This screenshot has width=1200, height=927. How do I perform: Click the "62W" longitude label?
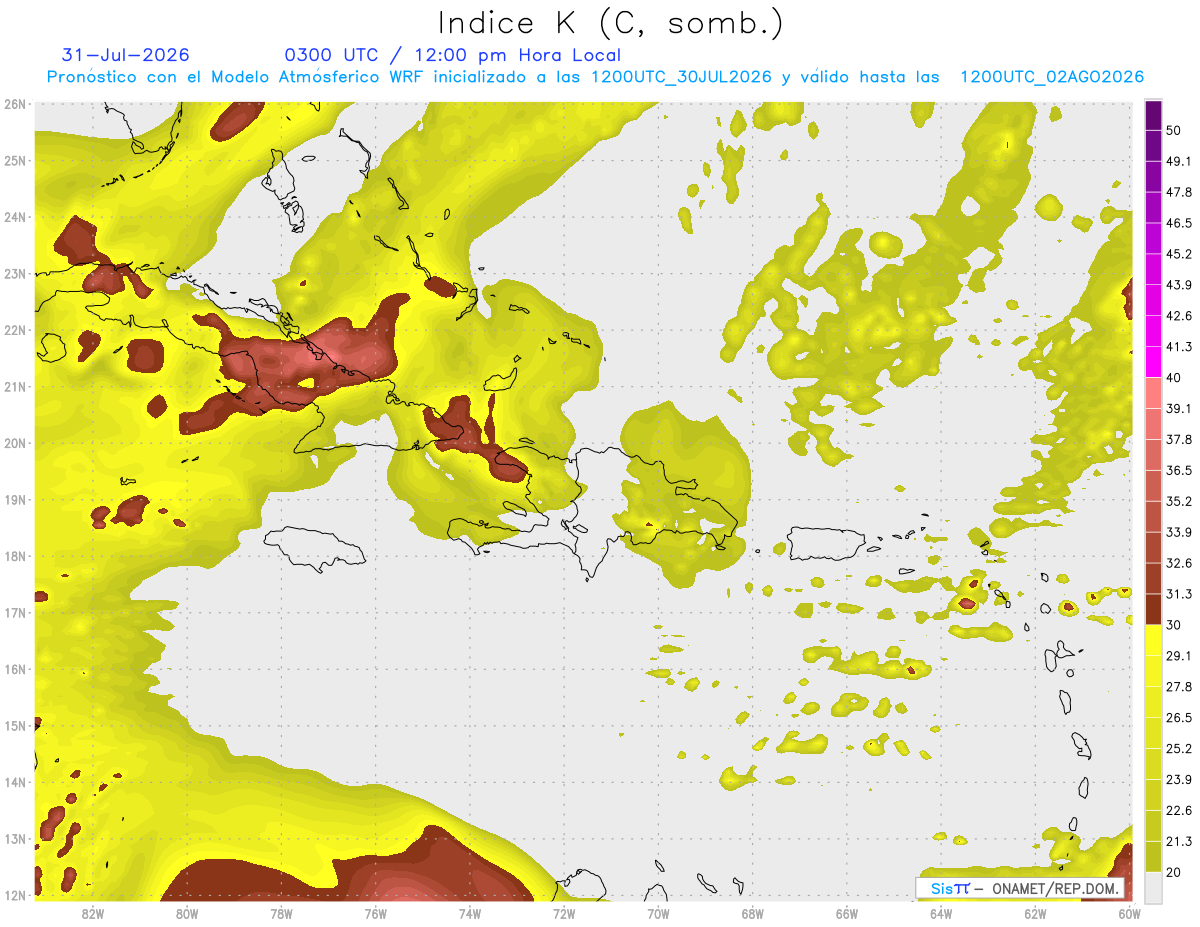point(1035,914)
